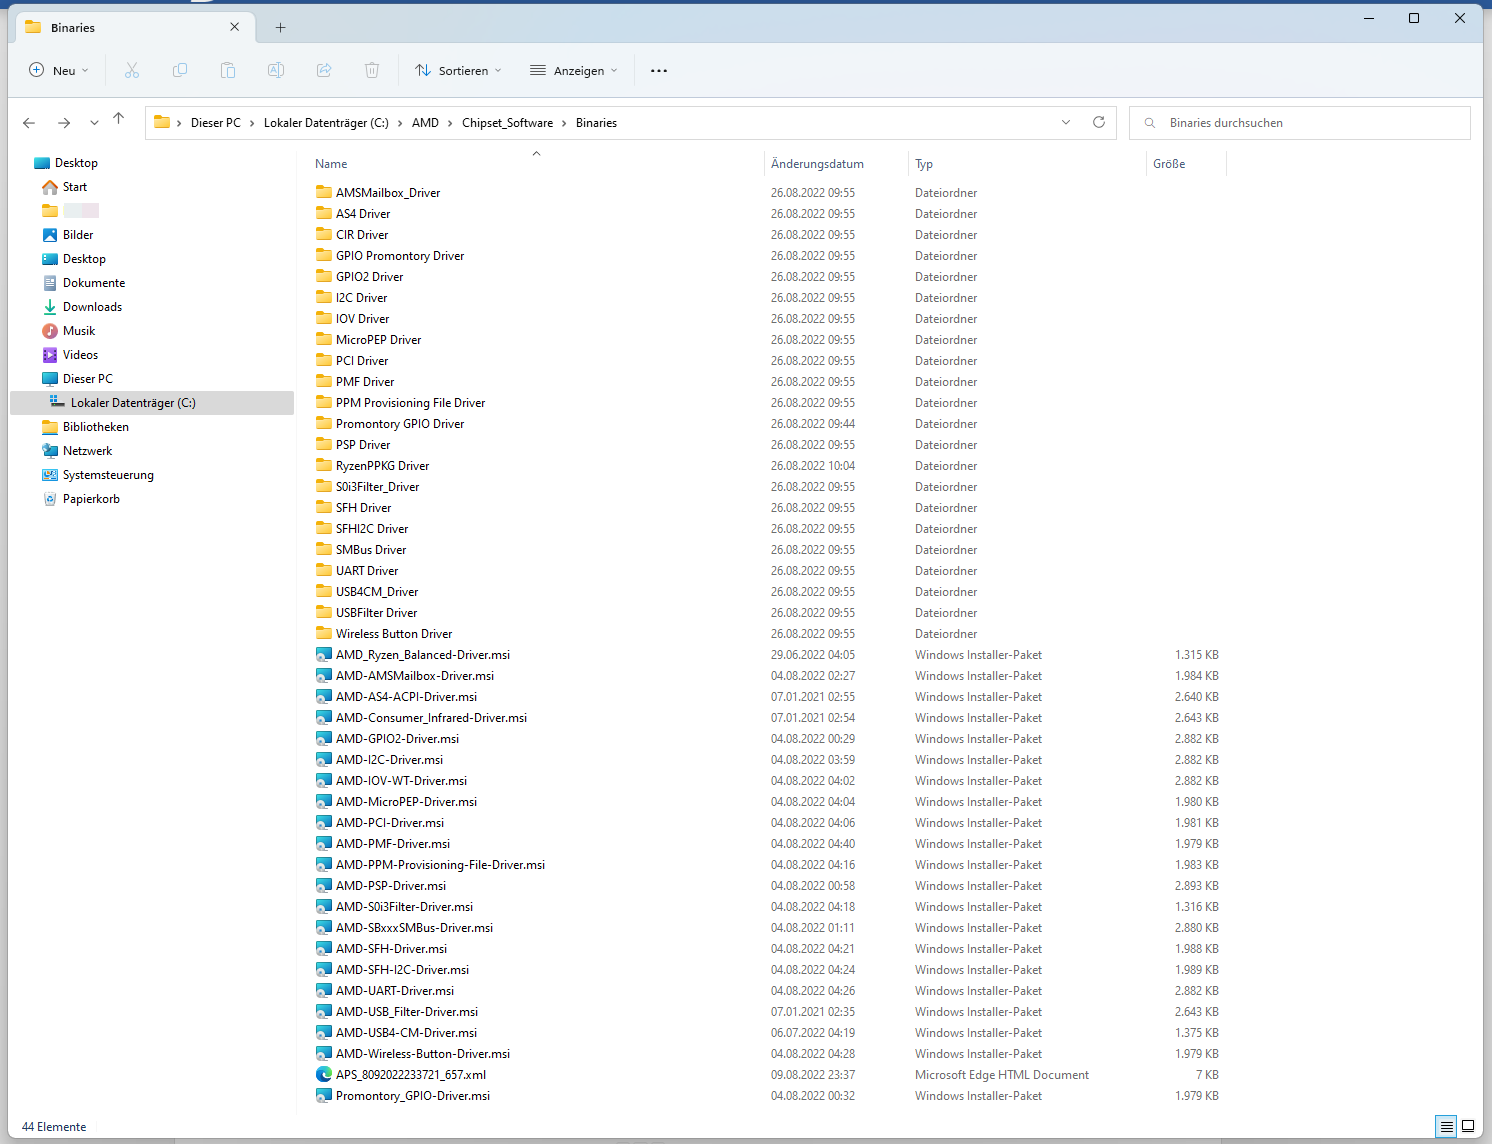
Task: Select the APS_8092022233721_657.xml Edge file icon
Action: [x=324, y=1074]
